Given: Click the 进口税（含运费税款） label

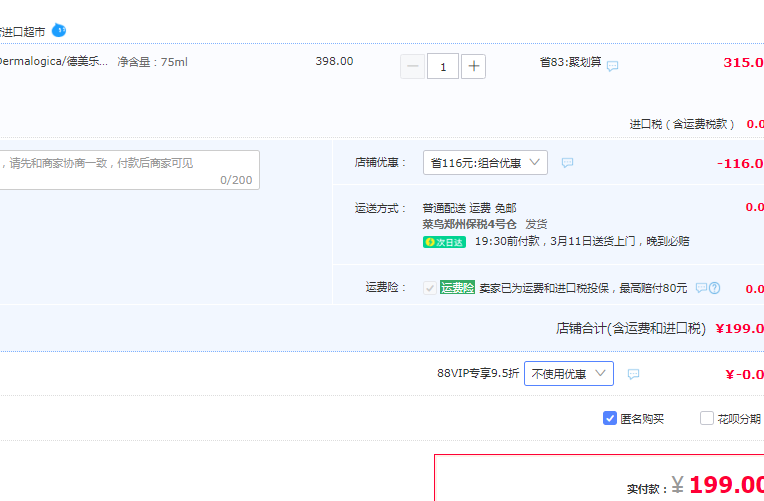Looking at the screenshot, I should click(682, 124).
